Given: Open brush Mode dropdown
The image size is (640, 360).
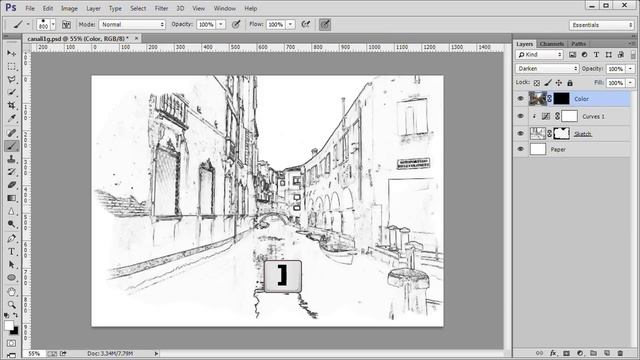Looking at the screenshot, I should 132,24.
